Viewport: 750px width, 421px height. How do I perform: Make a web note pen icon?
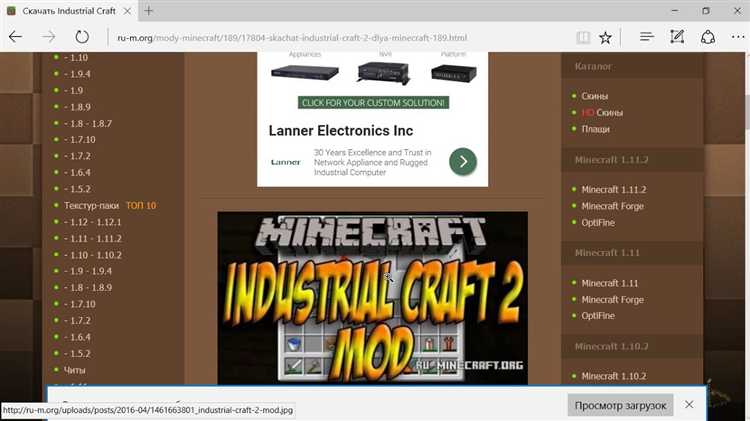coord(677,37)
